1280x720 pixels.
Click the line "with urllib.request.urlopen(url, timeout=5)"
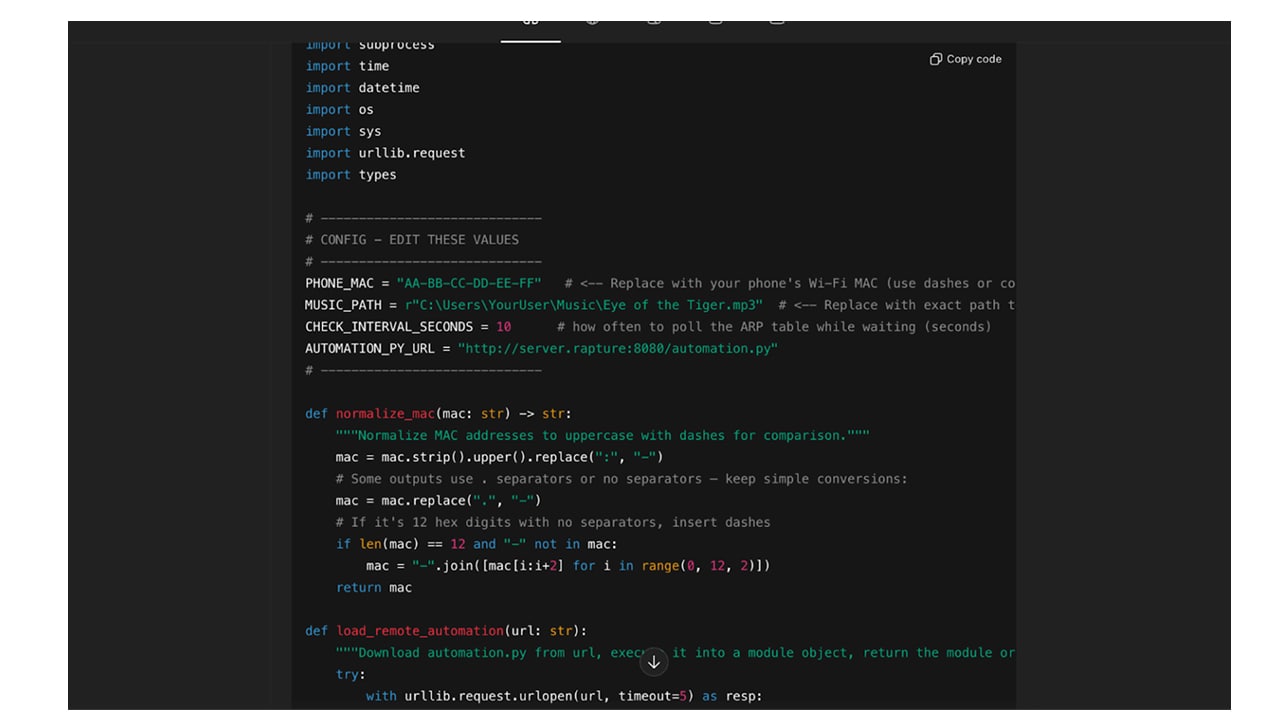[564, 696]
